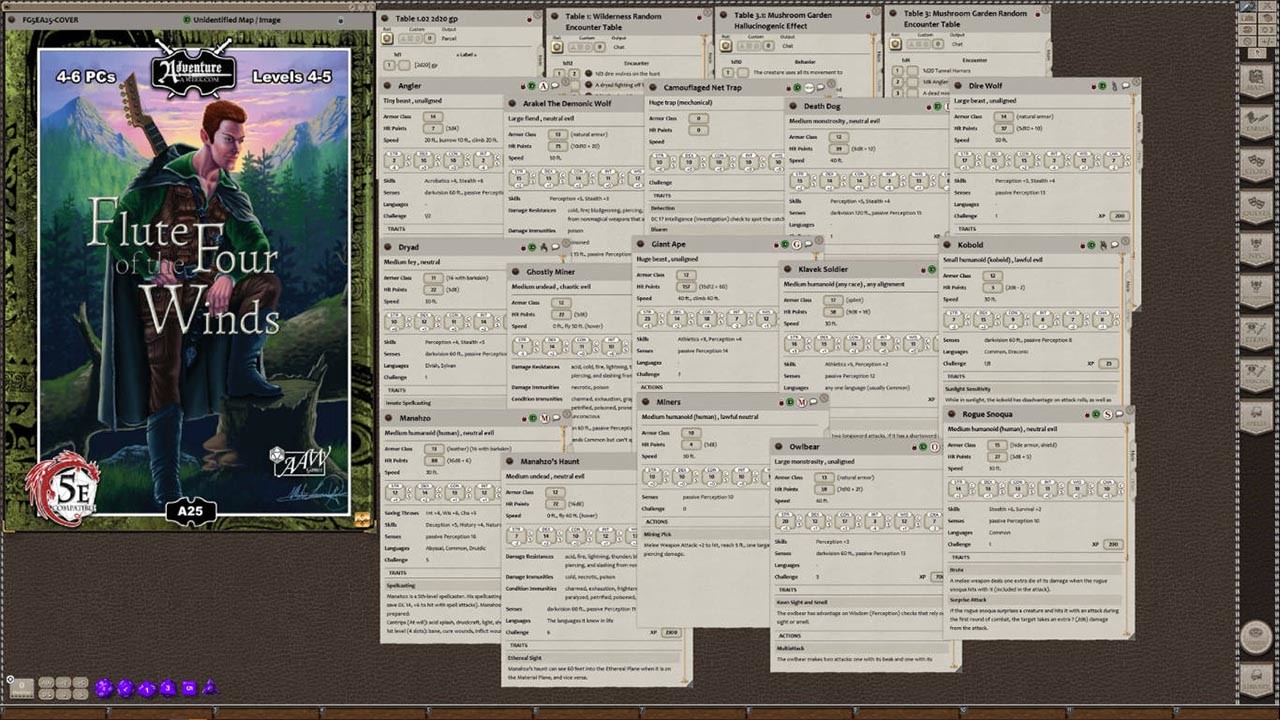This screenshot has height=720, width=1280.
Task: Pick the purple d4 pyramid die
Action: pyautogui.click(x=210, y=688)
